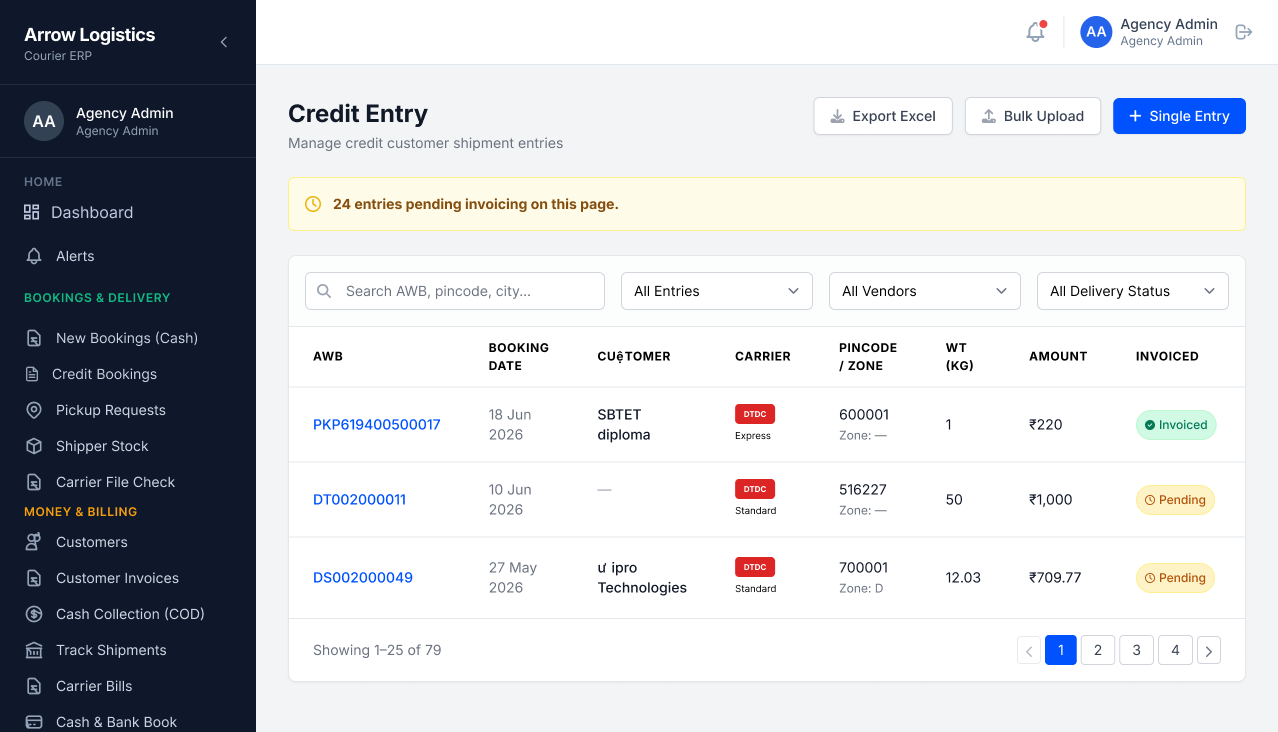Go to page 3 of results

click(x=1136, y=650)
